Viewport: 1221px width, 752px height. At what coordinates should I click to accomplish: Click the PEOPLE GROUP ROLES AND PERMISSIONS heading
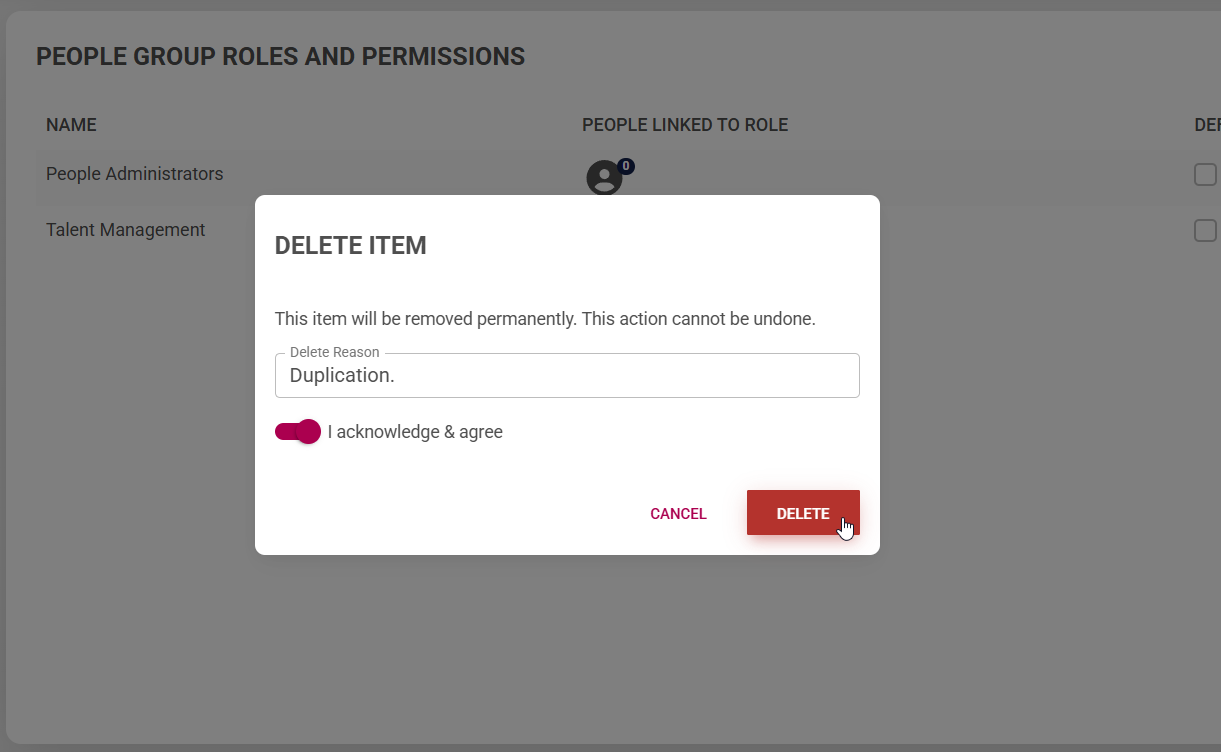click(x=280, y=56)
